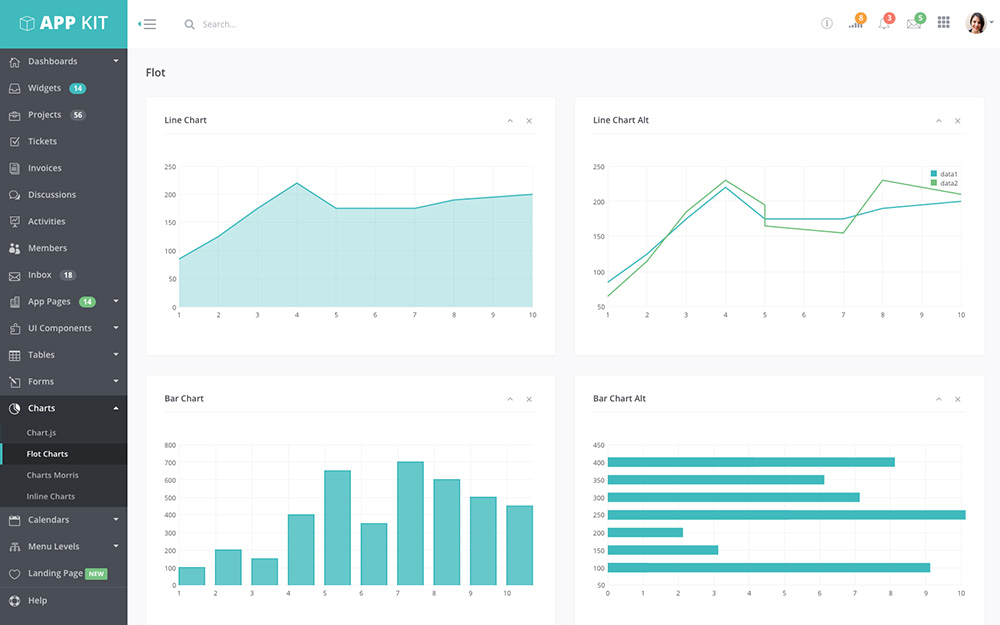
Task: Go to the Invoices page
Action: (x=45, y=168)
